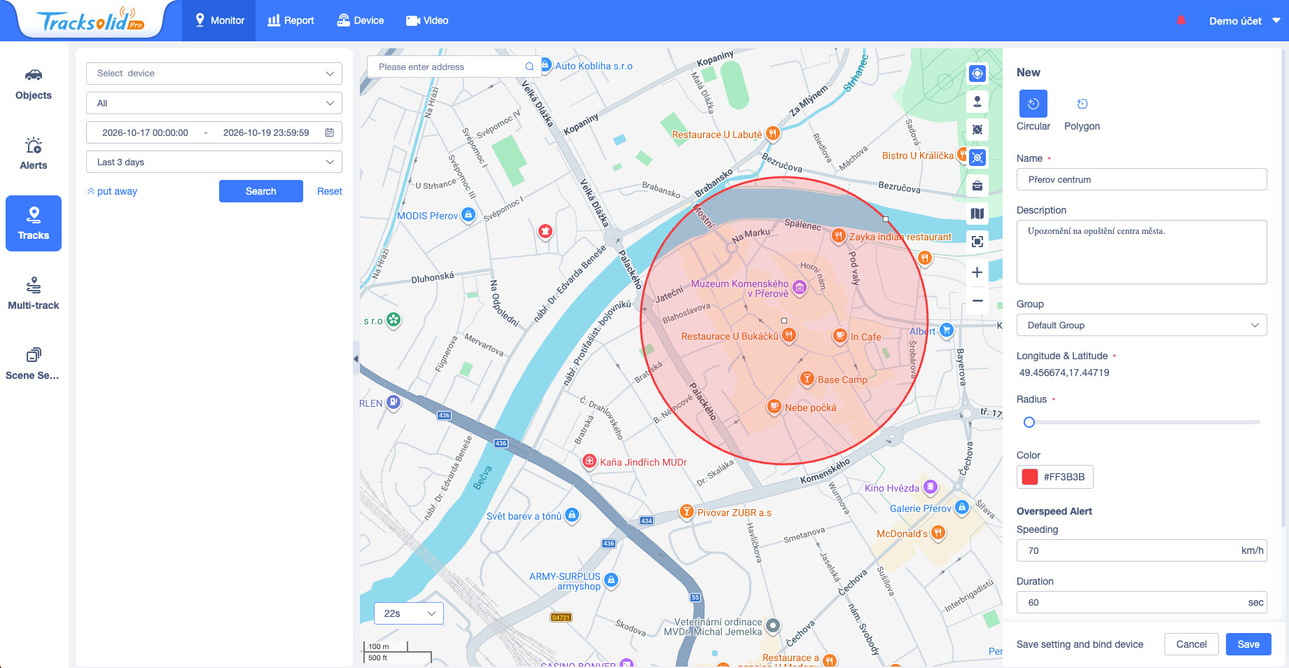Viewport: 1289px width, 668px height.
Task: Click the circle geofence edge handle
Action: (x=886, y=218)
